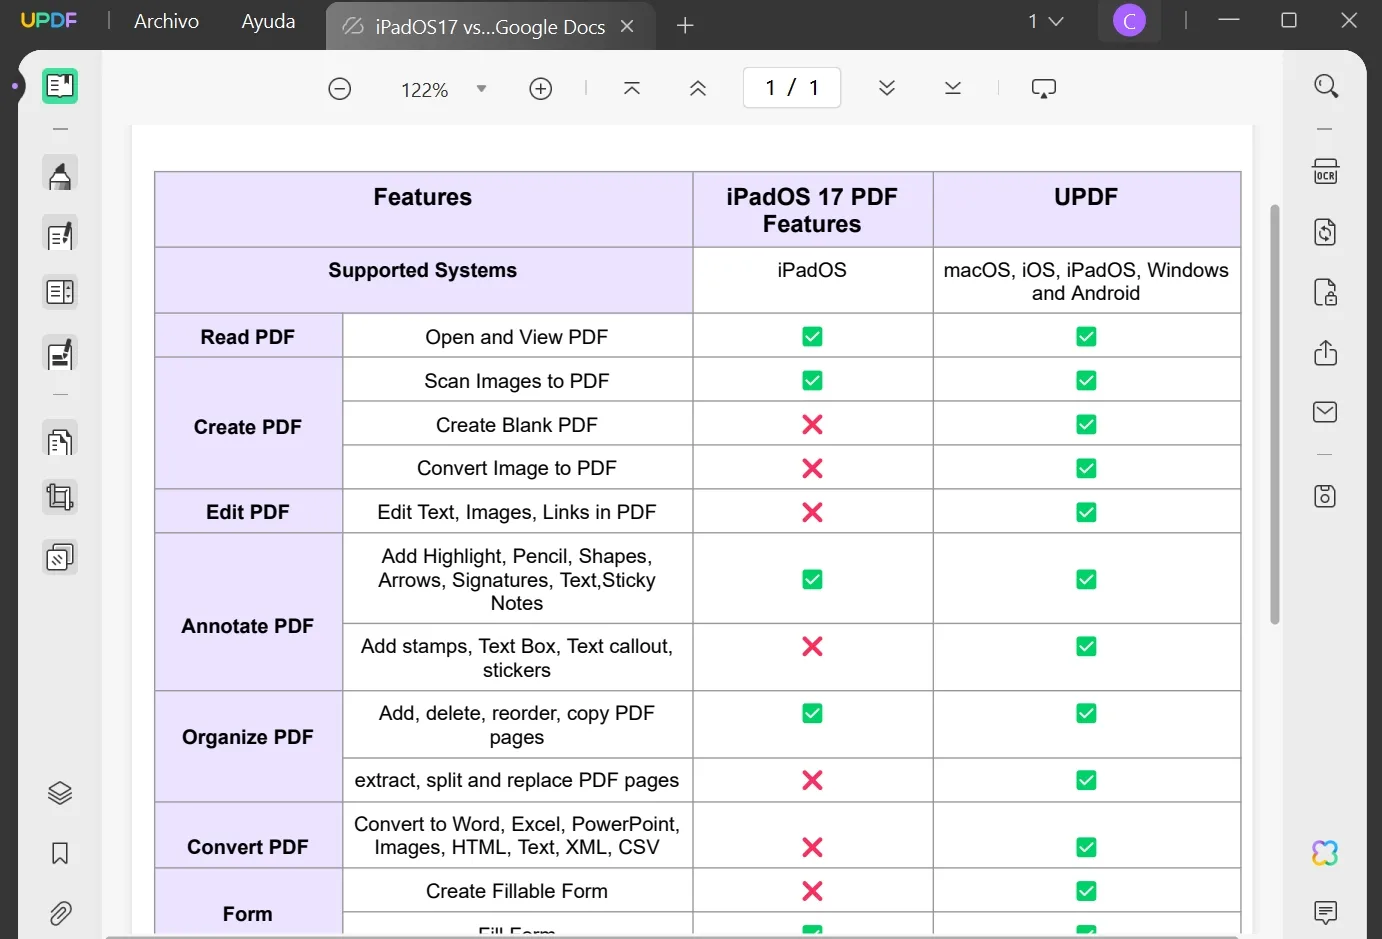Open the Archivo menu
Screen dimensions: 1382x939
pos(166,21)
